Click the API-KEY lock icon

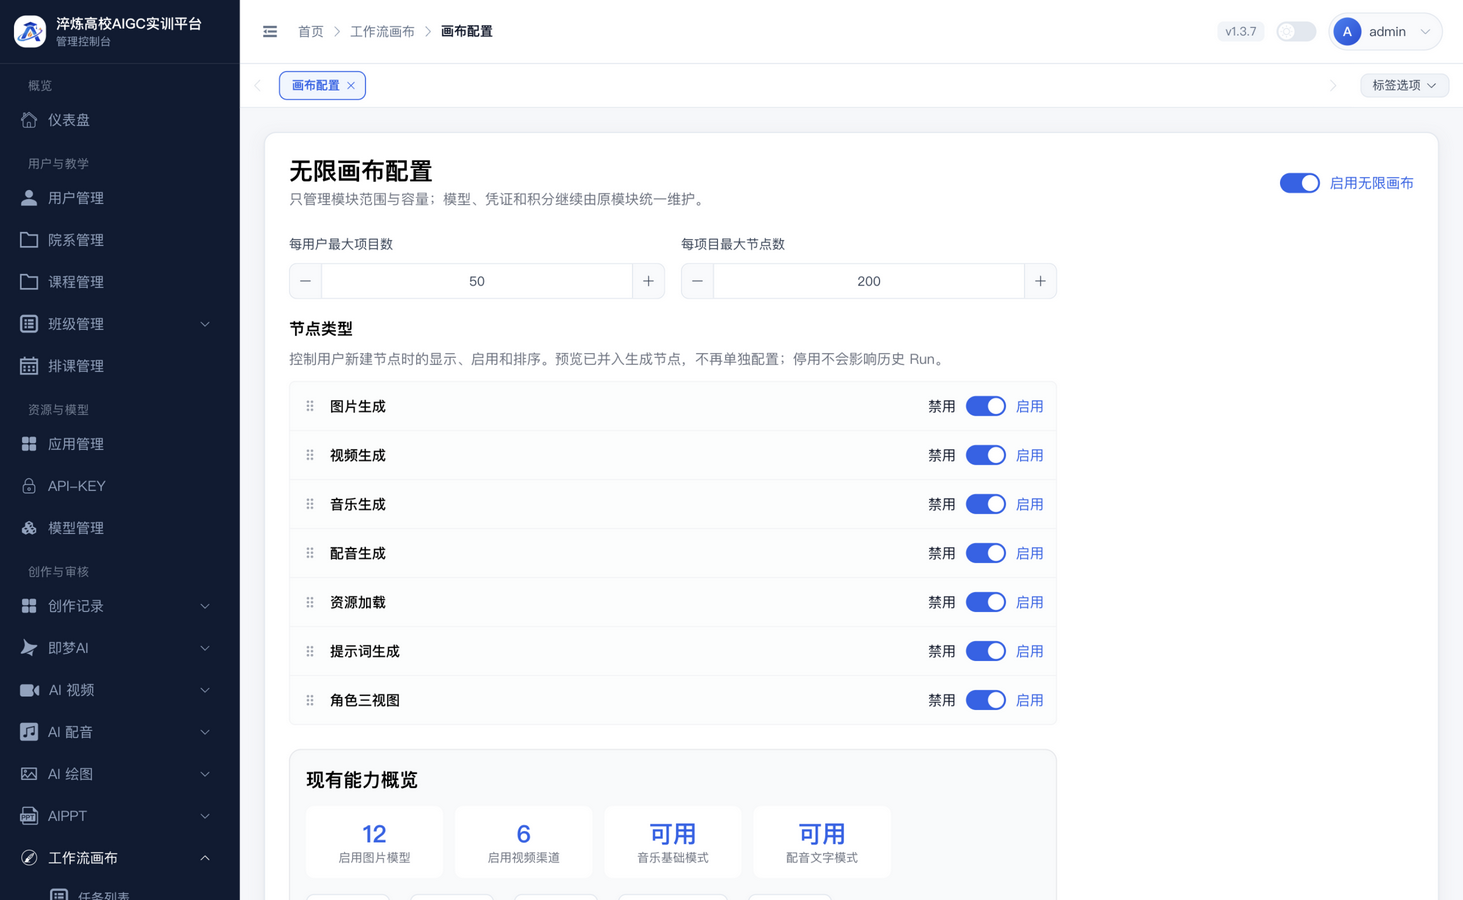click(x=29, y=486)
